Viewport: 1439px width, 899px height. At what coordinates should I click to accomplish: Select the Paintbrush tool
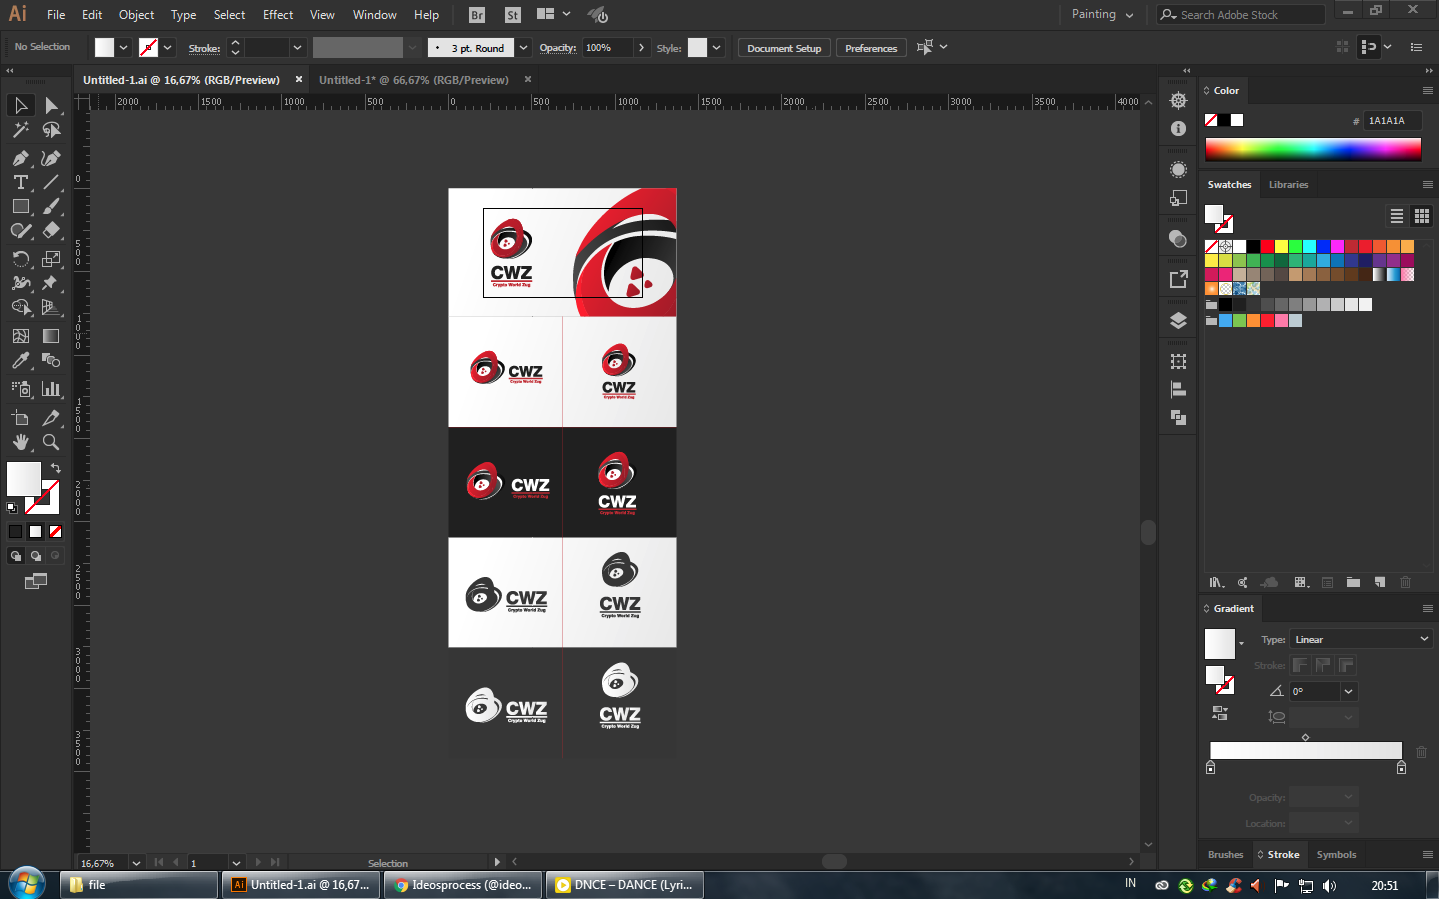(51, 206)
